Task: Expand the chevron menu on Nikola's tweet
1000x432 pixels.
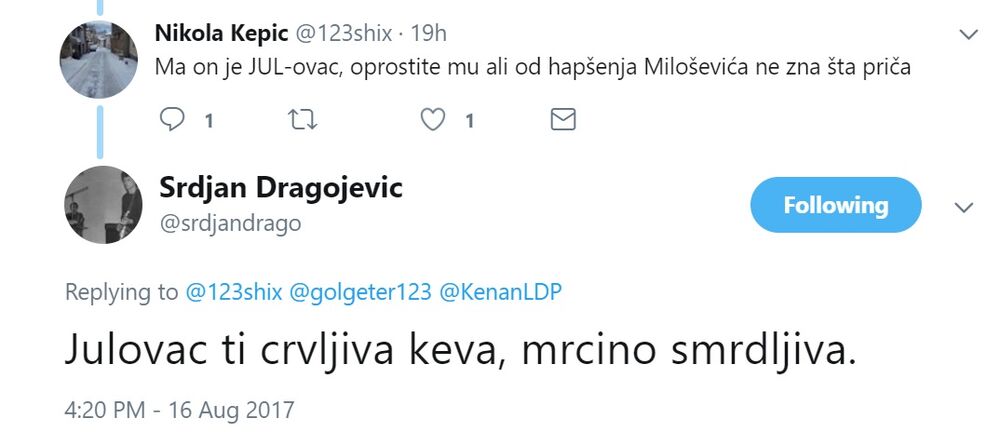Action: pyautogui.click(x=967, y=35)
